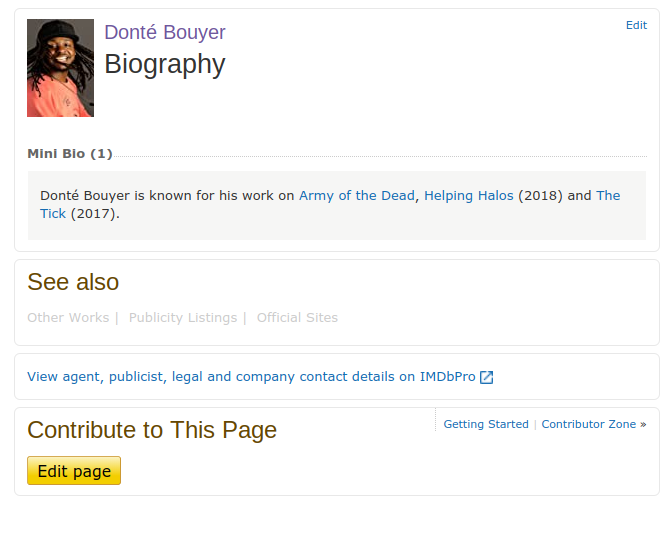Select the greyed Official Sites link
Viewport: 669px width, 533px height.
pyautogui.click(x=297, y=317)
